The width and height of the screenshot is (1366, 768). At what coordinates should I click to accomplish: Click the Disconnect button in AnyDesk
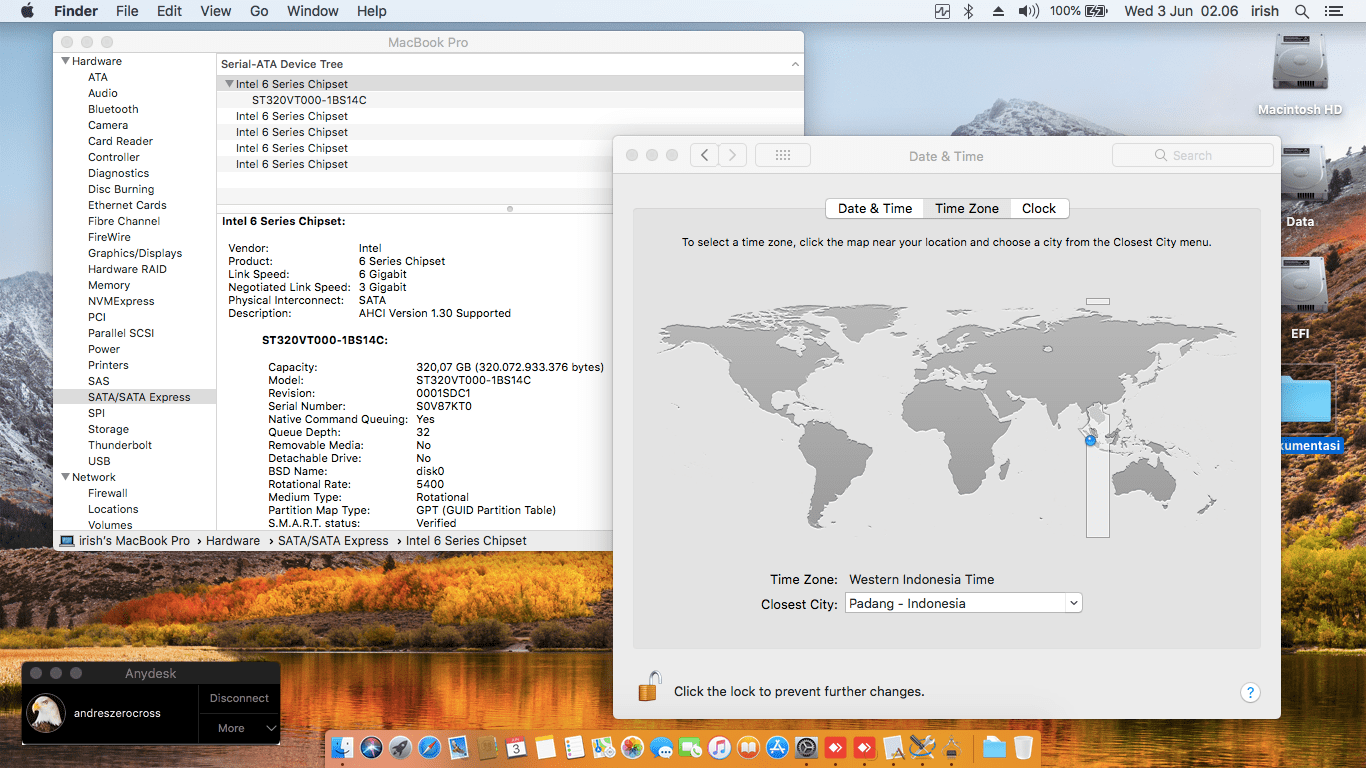click(x=239, y=698)
